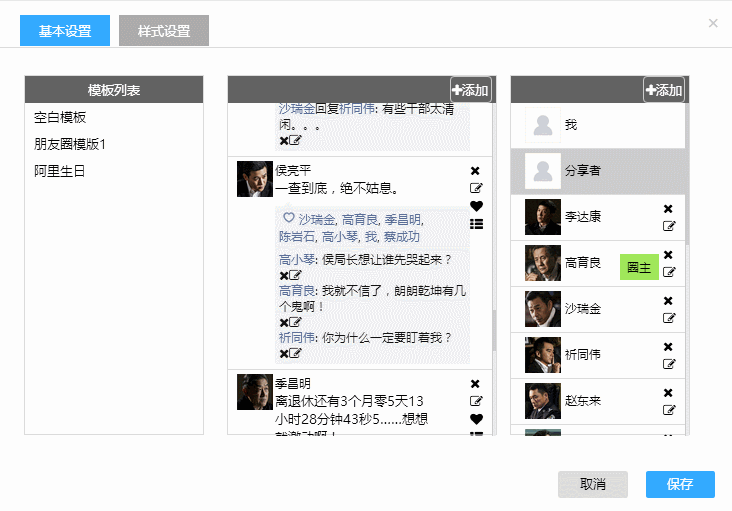Click the 模板列表 header

coord(114,90)
